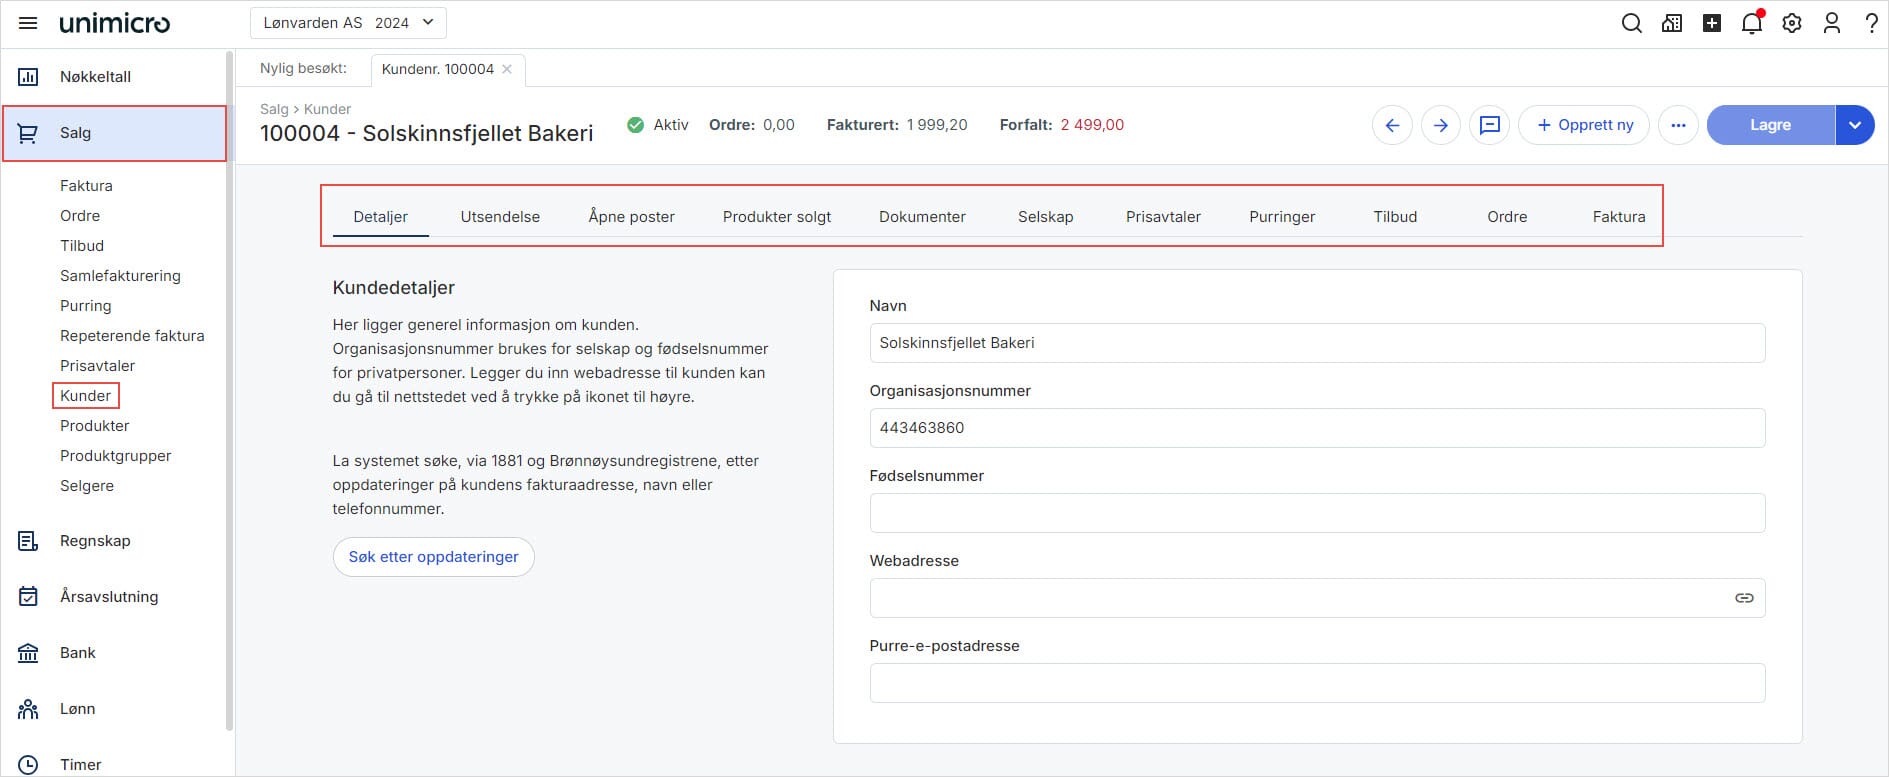Go to previous customer arrow

[1392, 125]
